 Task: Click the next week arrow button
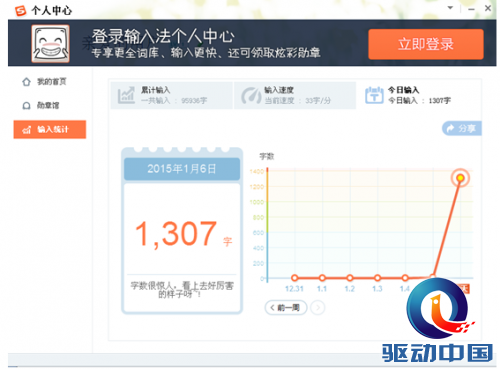coord(317,307)
